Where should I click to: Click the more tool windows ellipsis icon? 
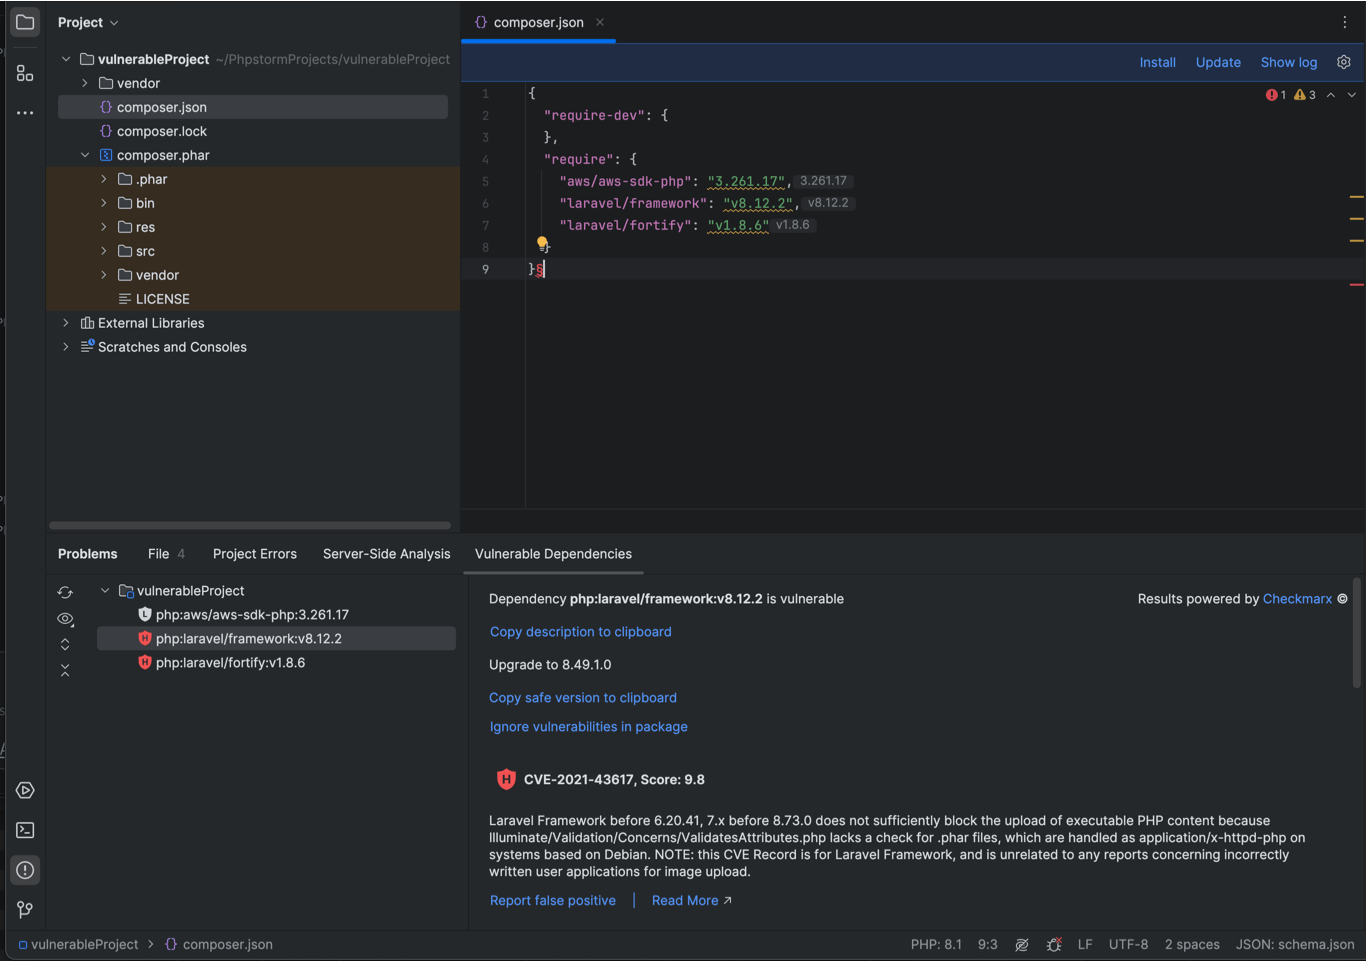click(25, 113)
